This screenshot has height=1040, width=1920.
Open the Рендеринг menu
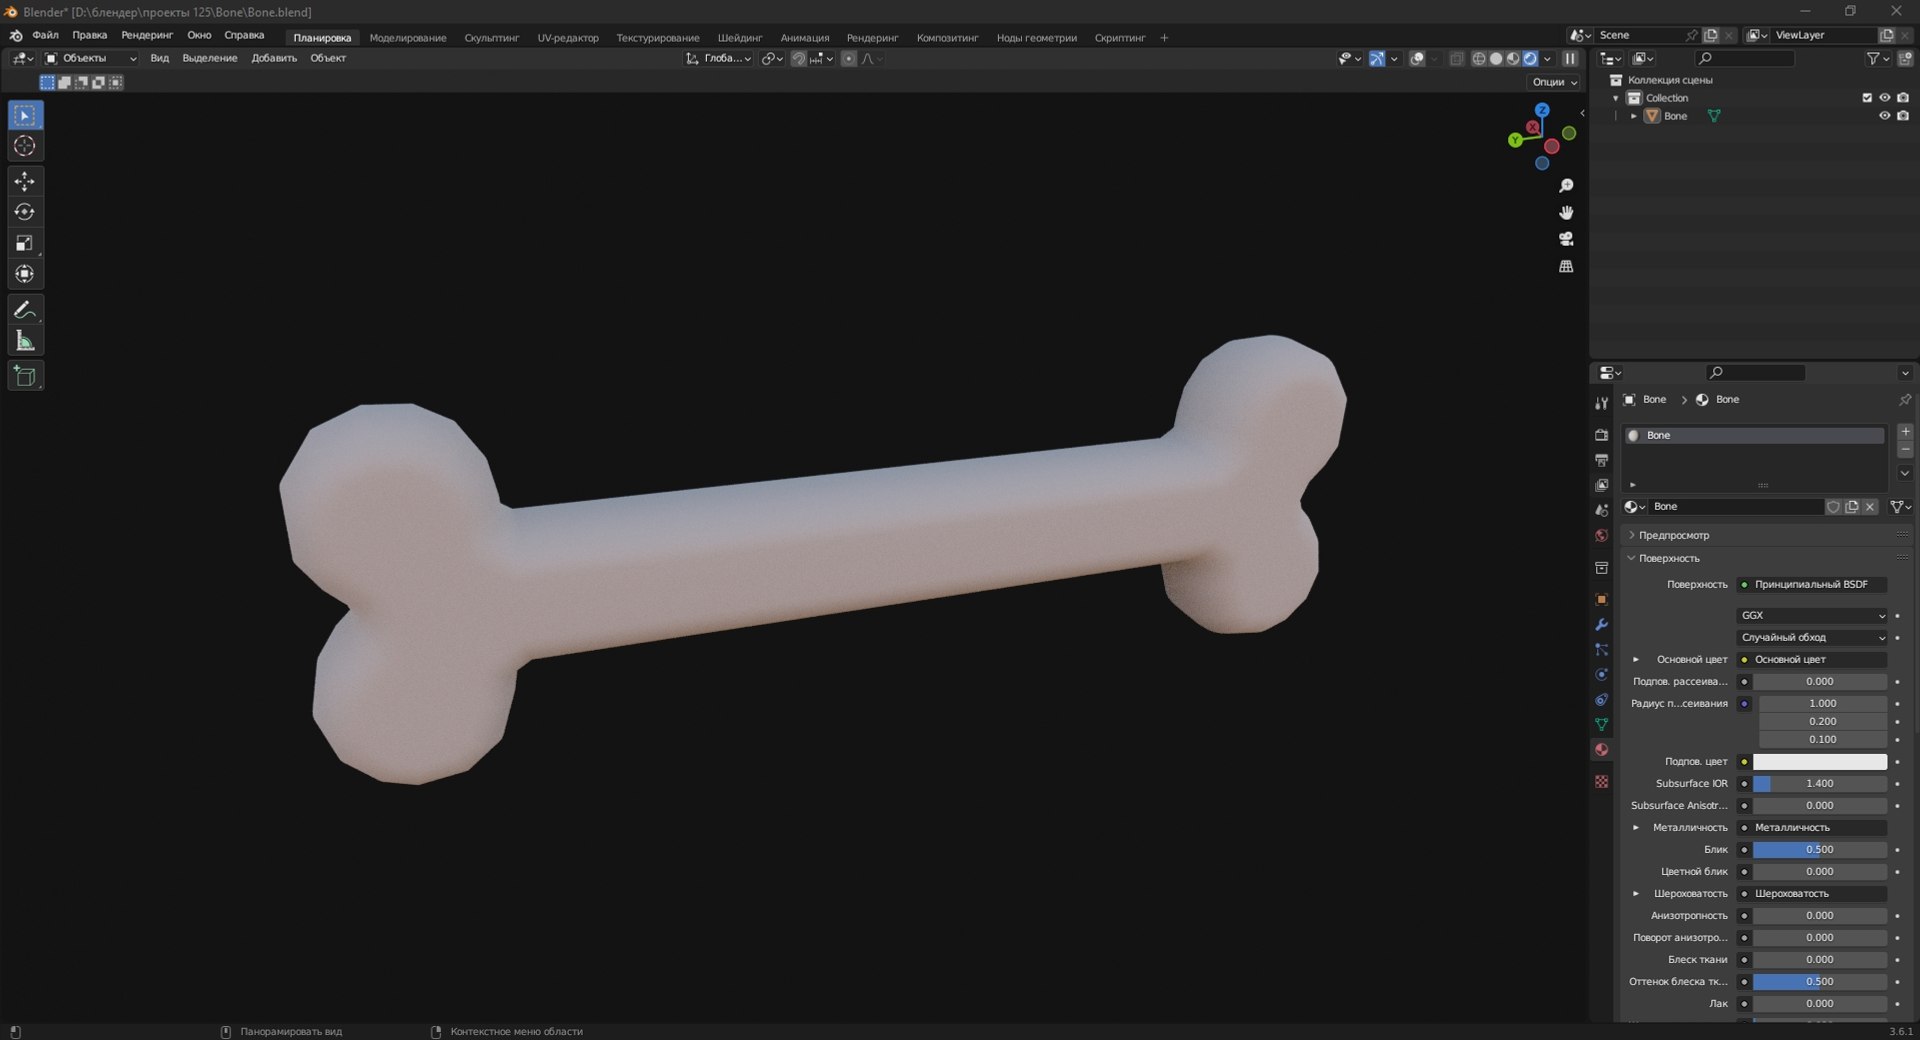[147, 35]
